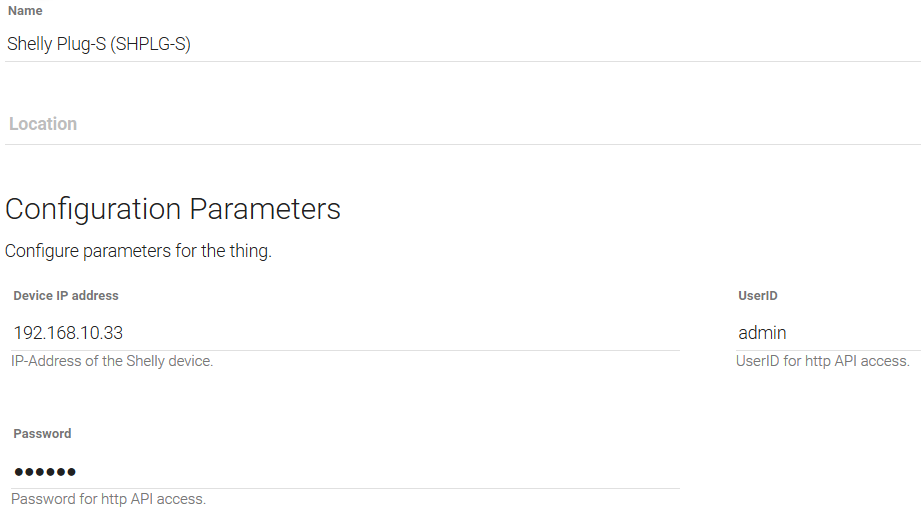Click the "192.168.10.33" IP value
Image resolution: width=921 pixels, height=511 pixels.
68,333
